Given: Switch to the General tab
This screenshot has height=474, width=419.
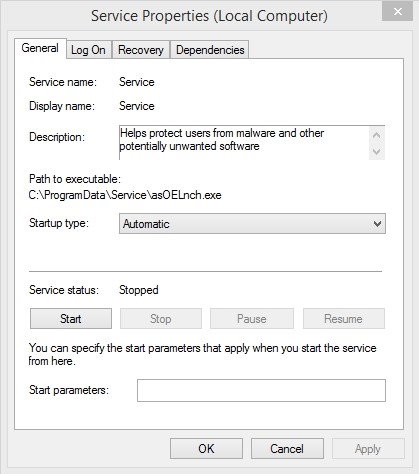Looking at the screenshot, I should 40,48.
